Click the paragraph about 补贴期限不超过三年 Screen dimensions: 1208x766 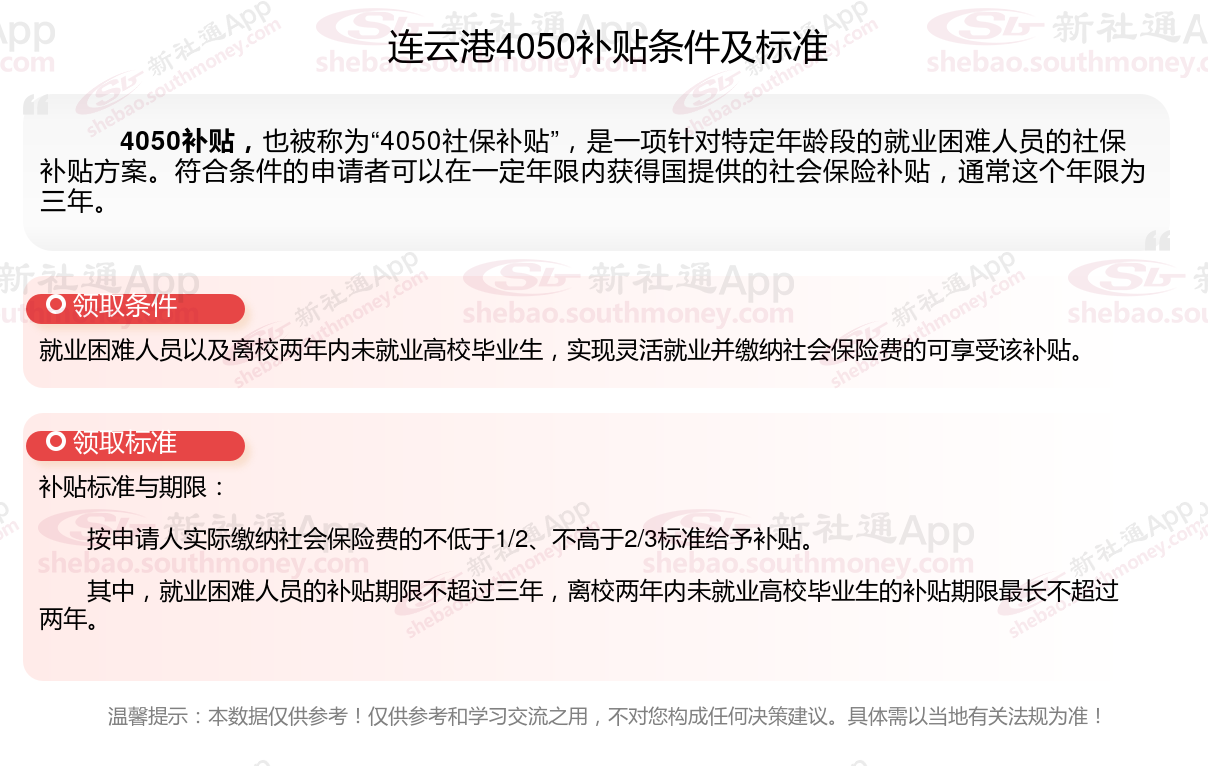[x=578, y=605]
